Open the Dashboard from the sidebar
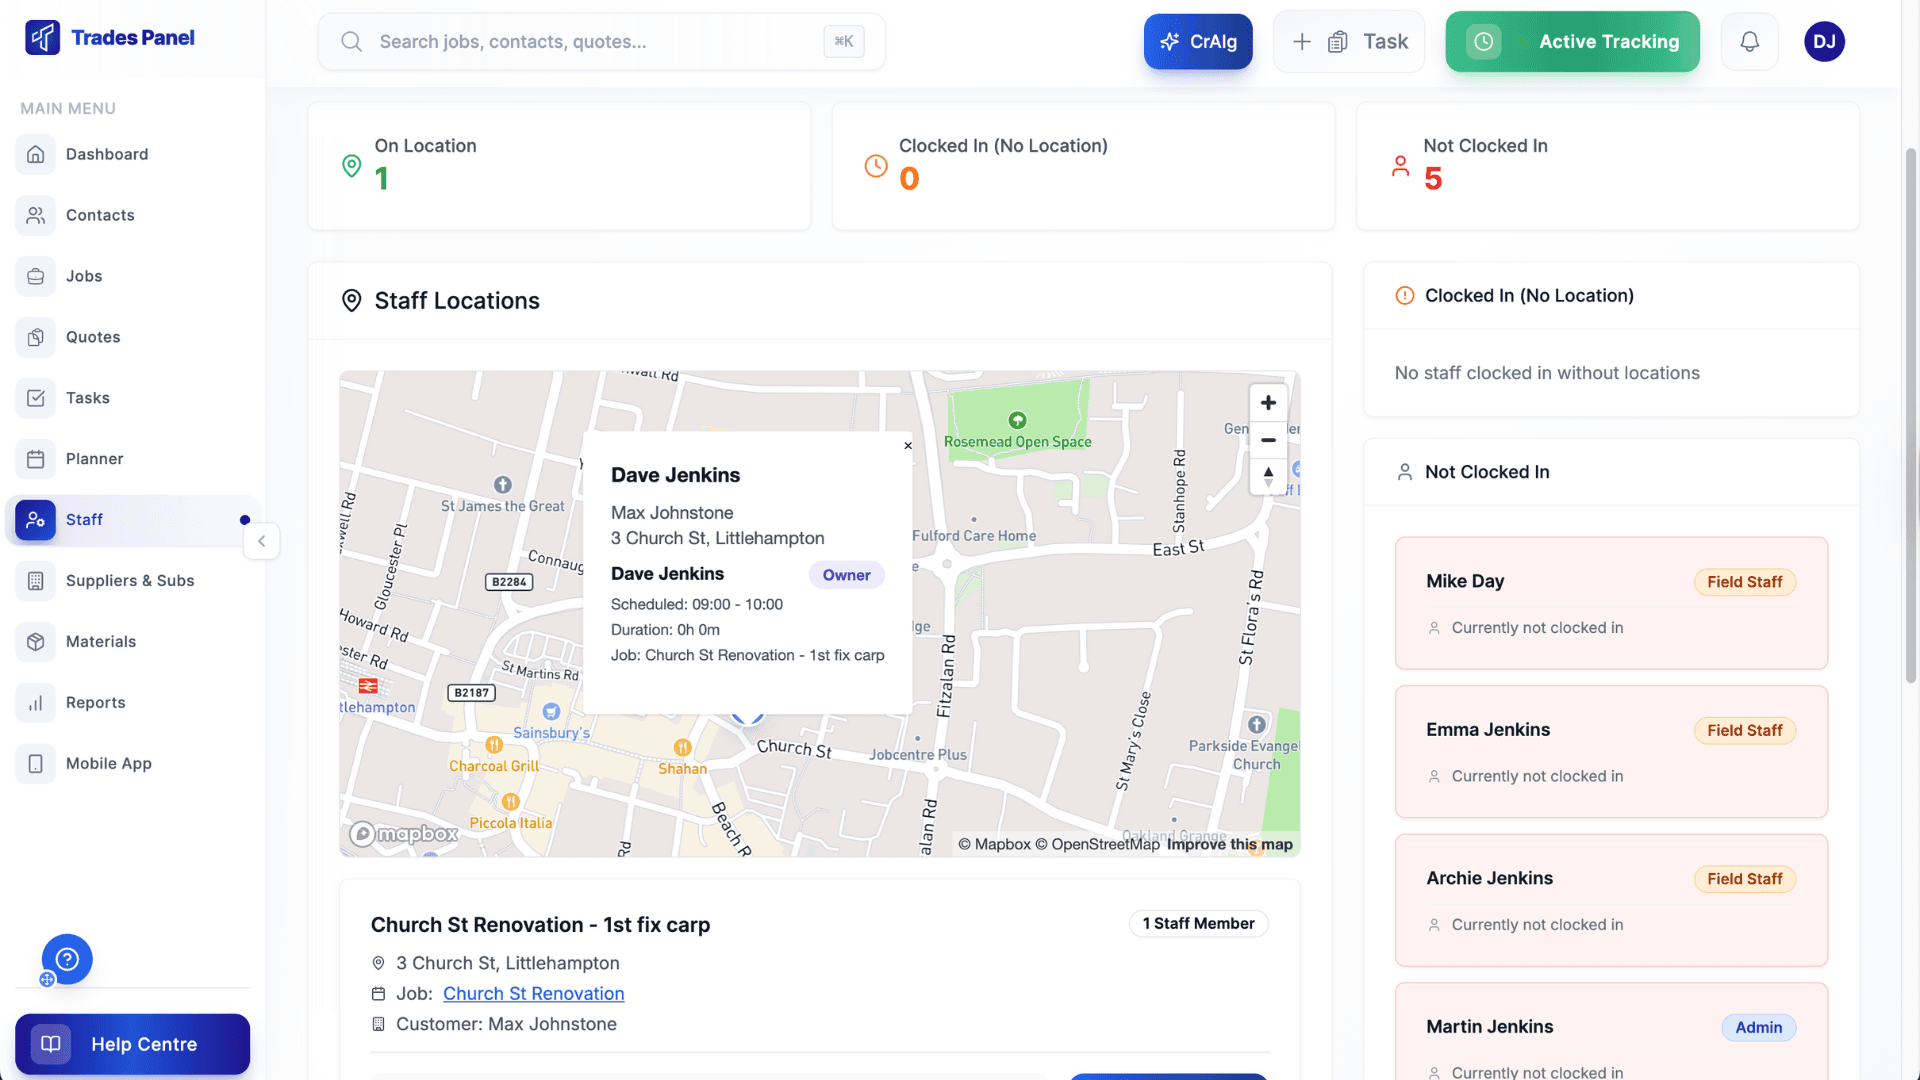Image resolution: width=1920 pixels, height=1080 pixels. tap(107, 154)
